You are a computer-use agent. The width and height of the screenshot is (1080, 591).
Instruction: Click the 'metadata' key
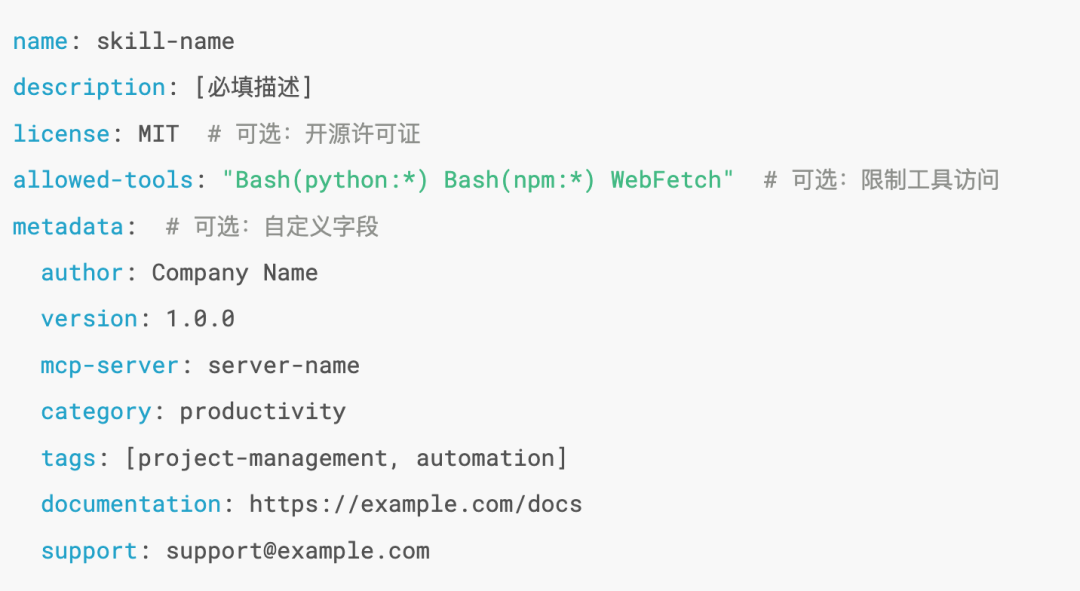68,227
